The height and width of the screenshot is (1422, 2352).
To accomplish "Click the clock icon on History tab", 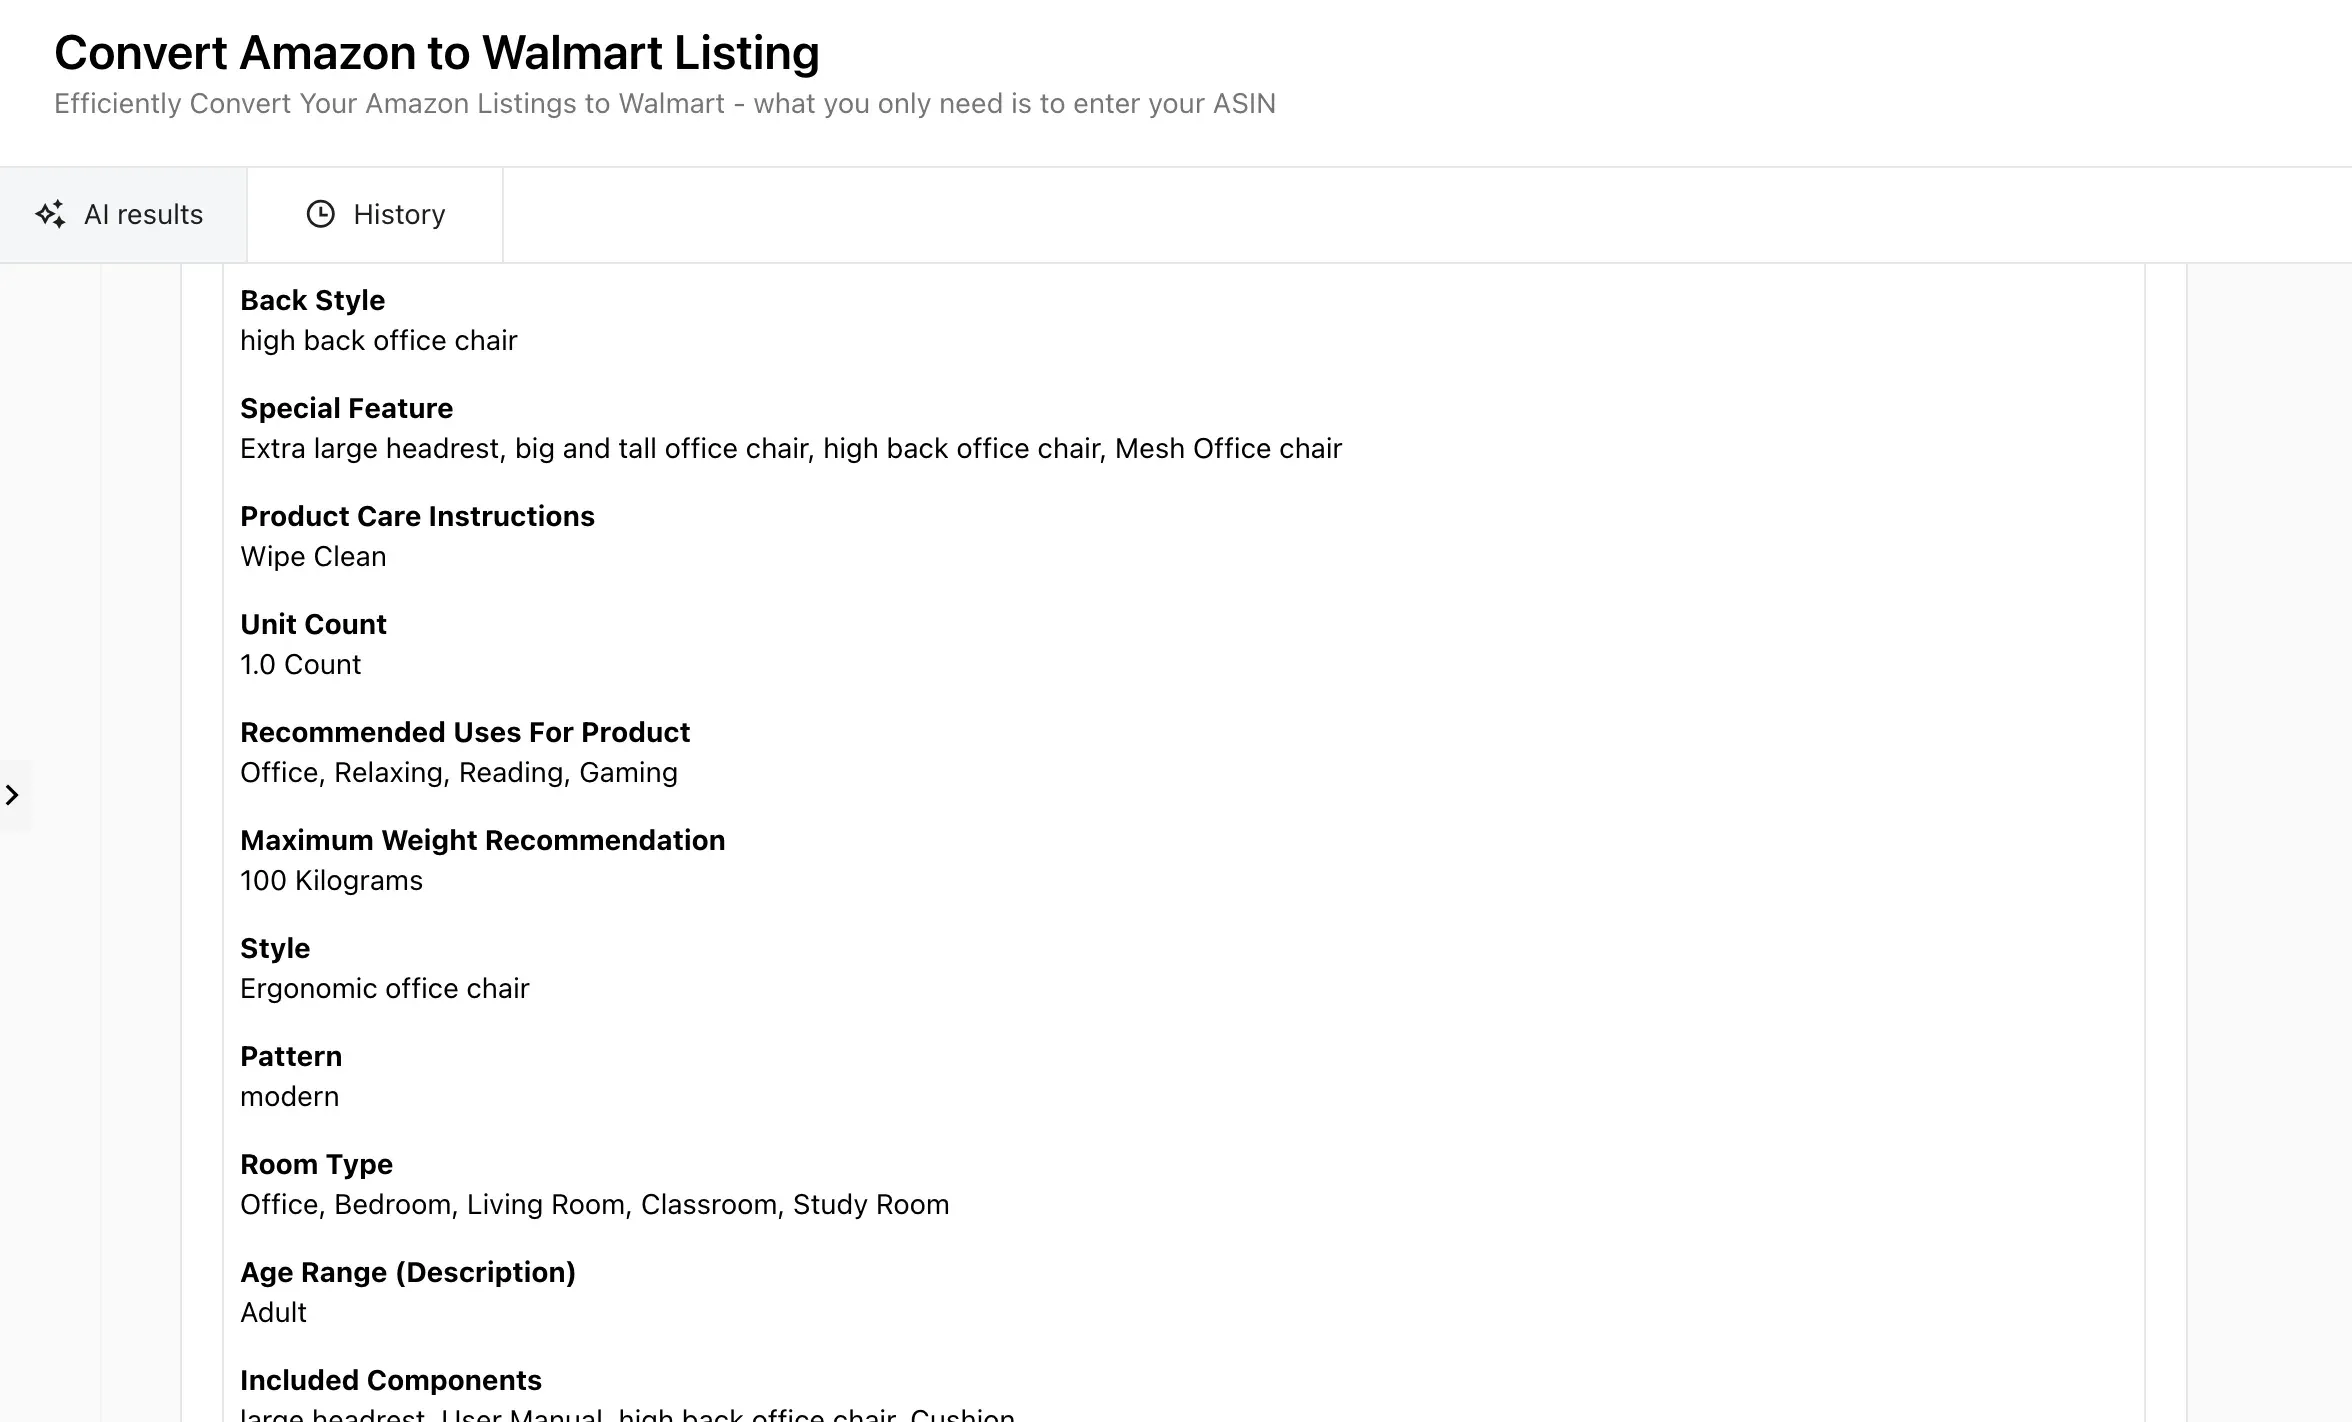I will coord(319,213).
